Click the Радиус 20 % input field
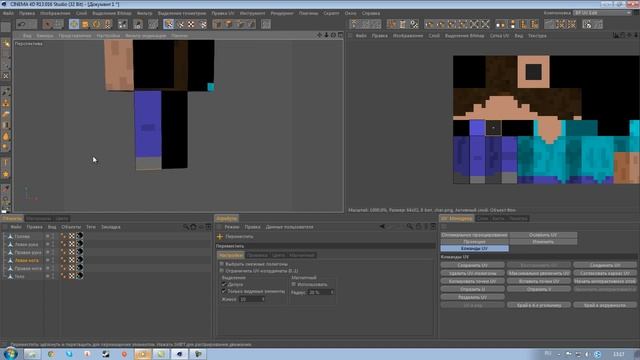 (319, 292)
